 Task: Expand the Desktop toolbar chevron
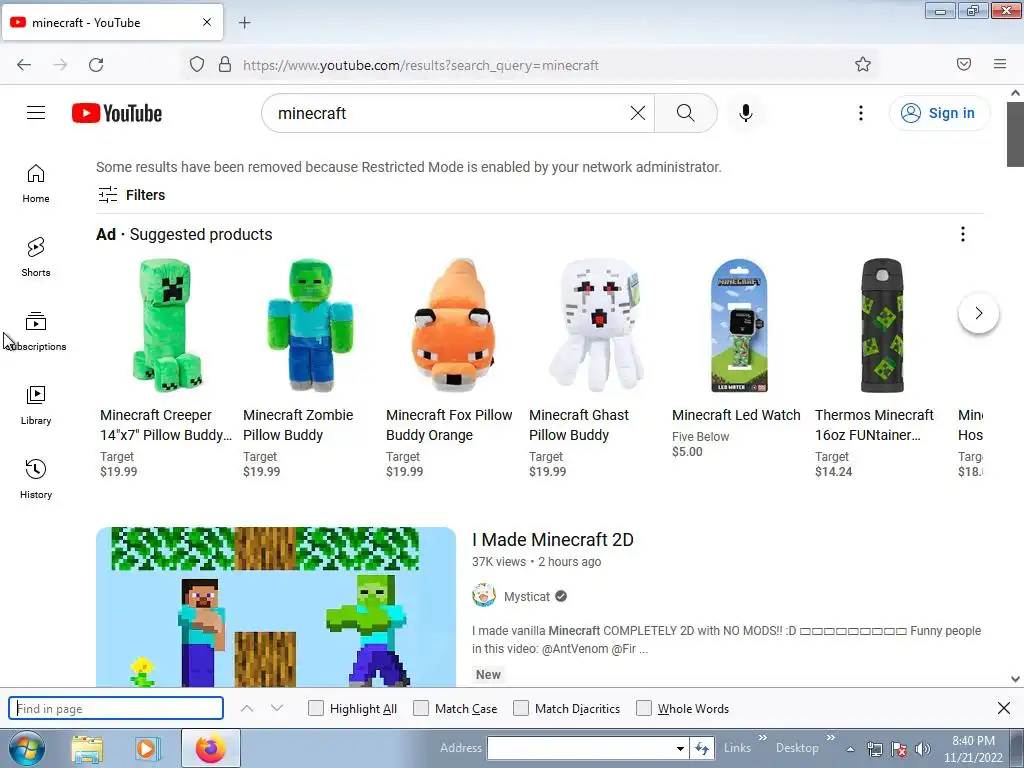(x=830, y=737)
